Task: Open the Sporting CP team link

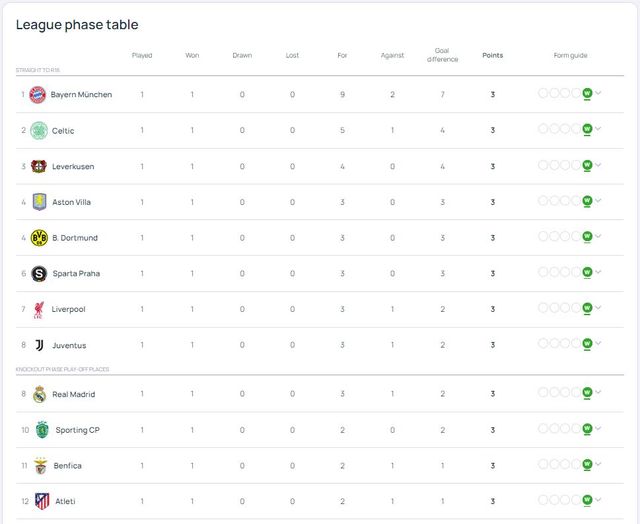Action: 77,430
